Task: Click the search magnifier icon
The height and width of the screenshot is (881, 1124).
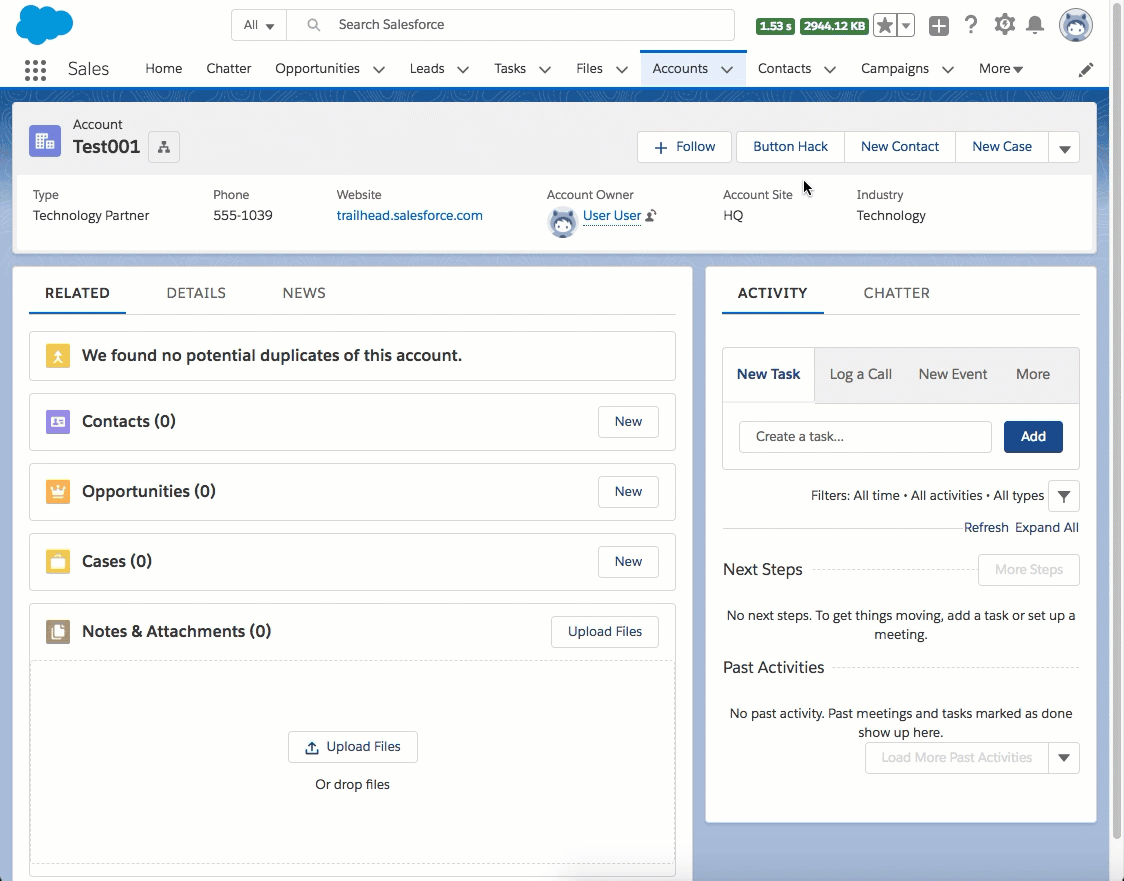Action: [313, 25]
